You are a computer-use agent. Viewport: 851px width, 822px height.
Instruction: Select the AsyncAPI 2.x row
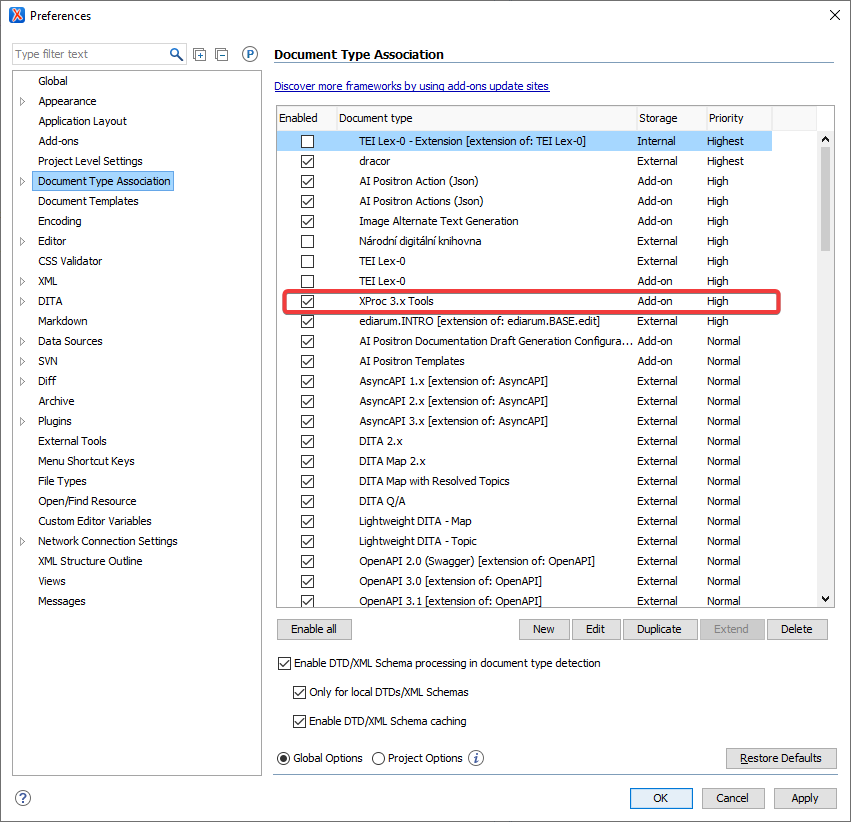(524, 402)
